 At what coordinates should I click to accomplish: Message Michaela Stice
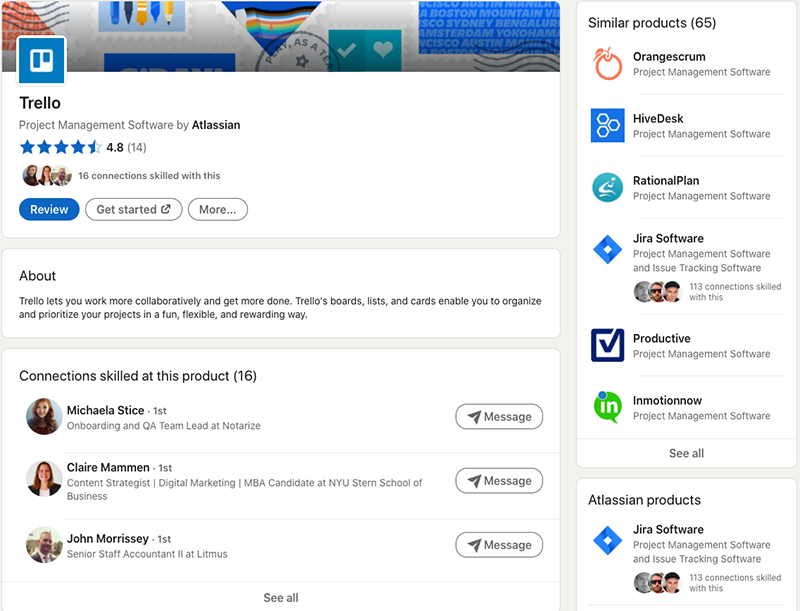point(499,416)
